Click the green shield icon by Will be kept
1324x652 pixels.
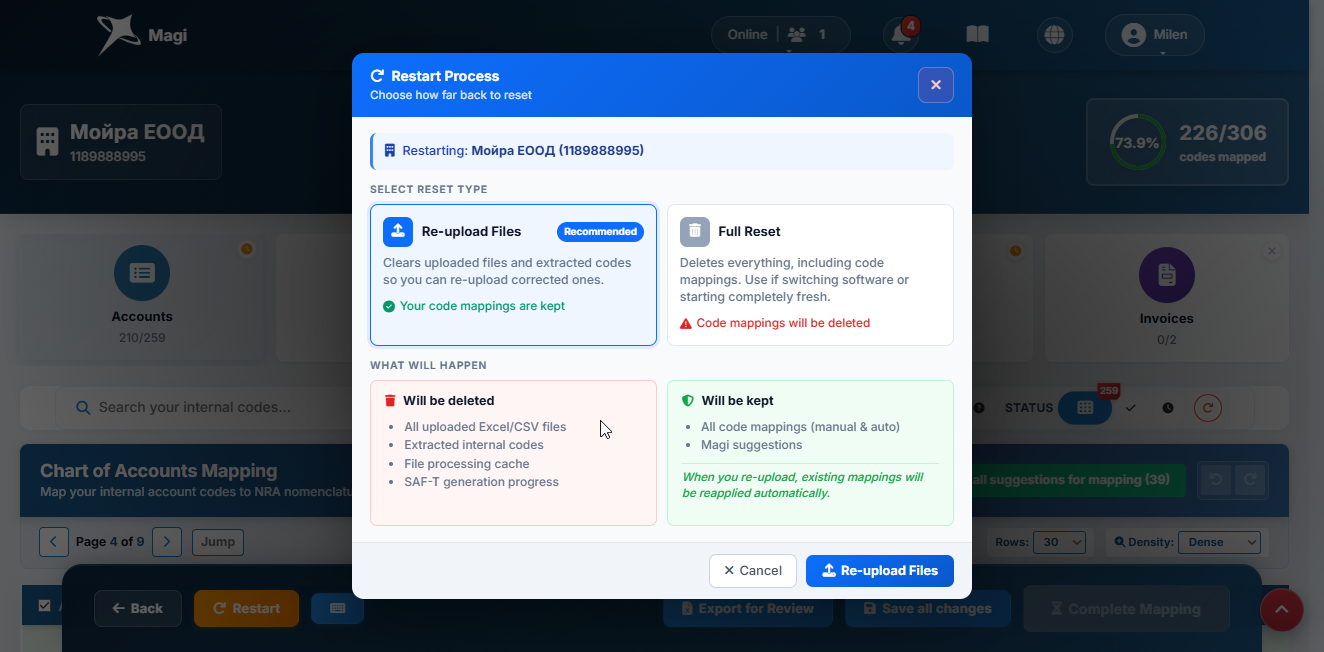[687, 401]
